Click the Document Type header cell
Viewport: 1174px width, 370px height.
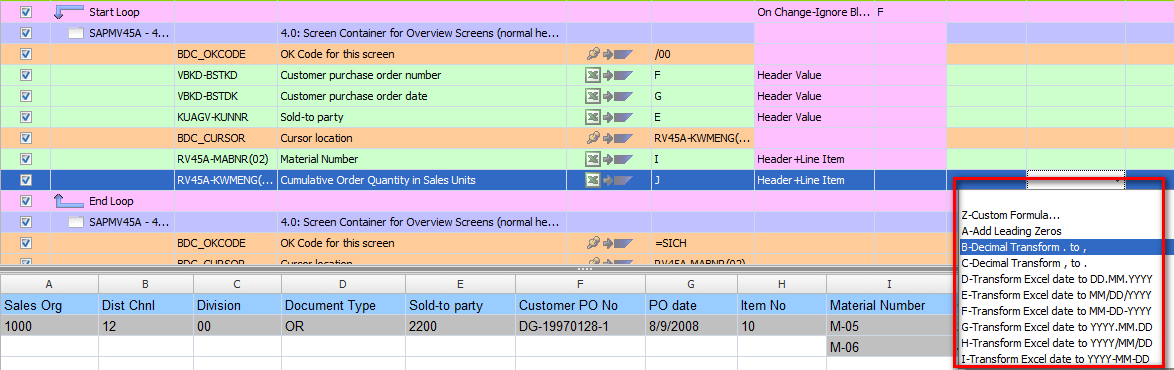pyautogui.click(x=342, y=305)
